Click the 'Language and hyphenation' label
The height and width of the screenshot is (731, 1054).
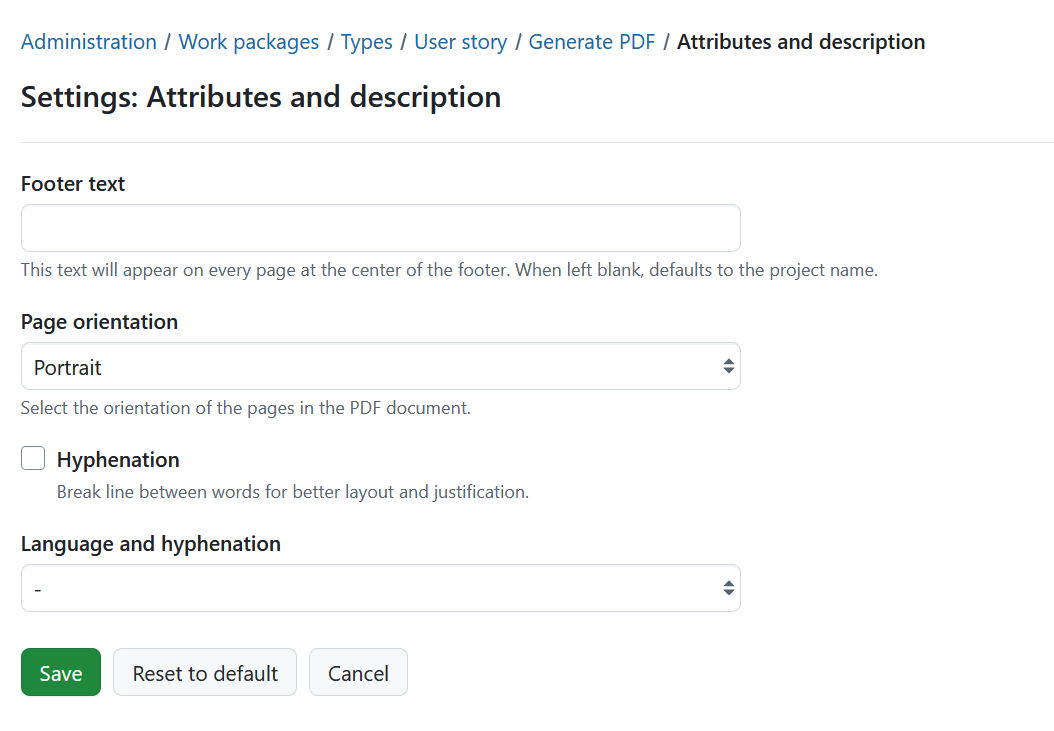click(151, 543)
